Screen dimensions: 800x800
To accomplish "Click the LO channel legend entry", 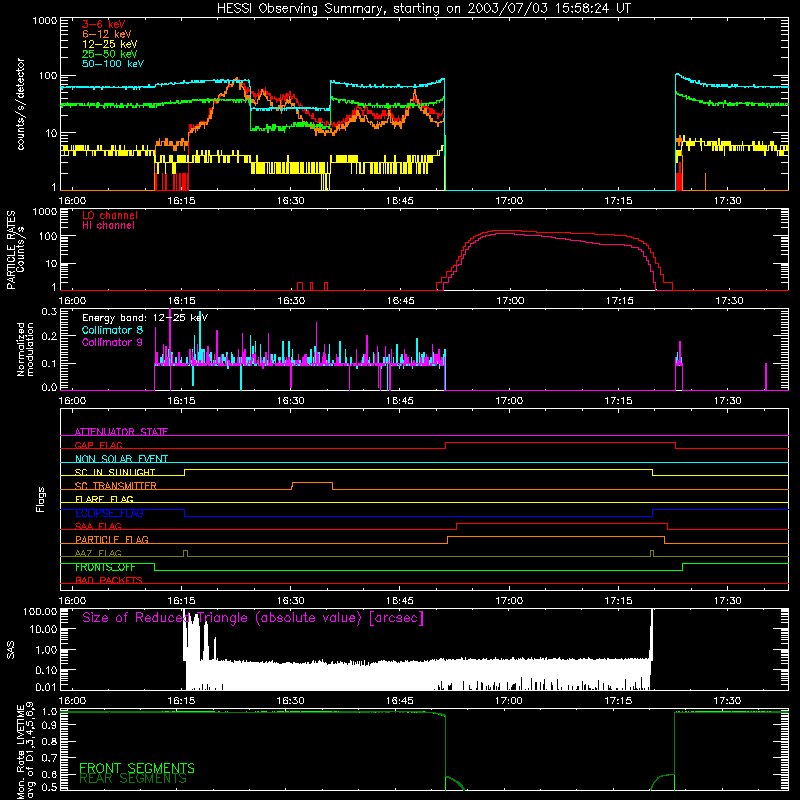I will [110, 215].
